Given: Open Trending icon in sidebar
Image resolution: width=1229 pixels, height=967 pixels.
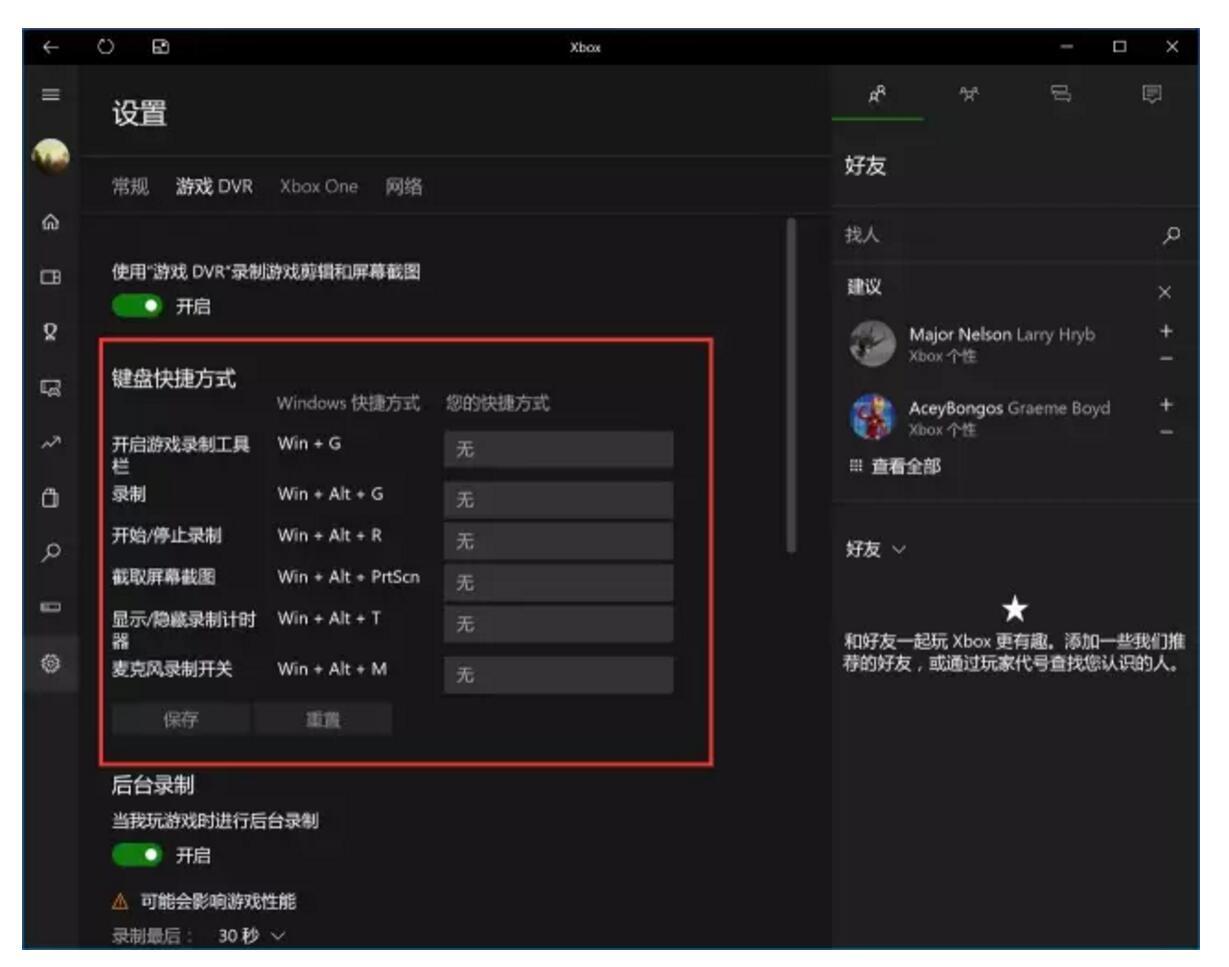Looking at the screenshot, I should pos(51,441).
